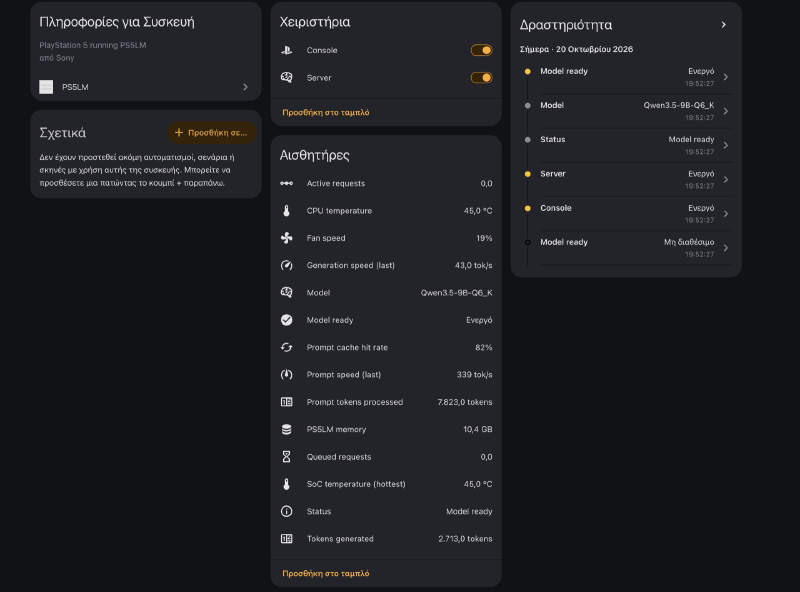Click Προσθήκη στο ταμπλό under Αισθητήρες
The image size is (800, 592).
326,573
